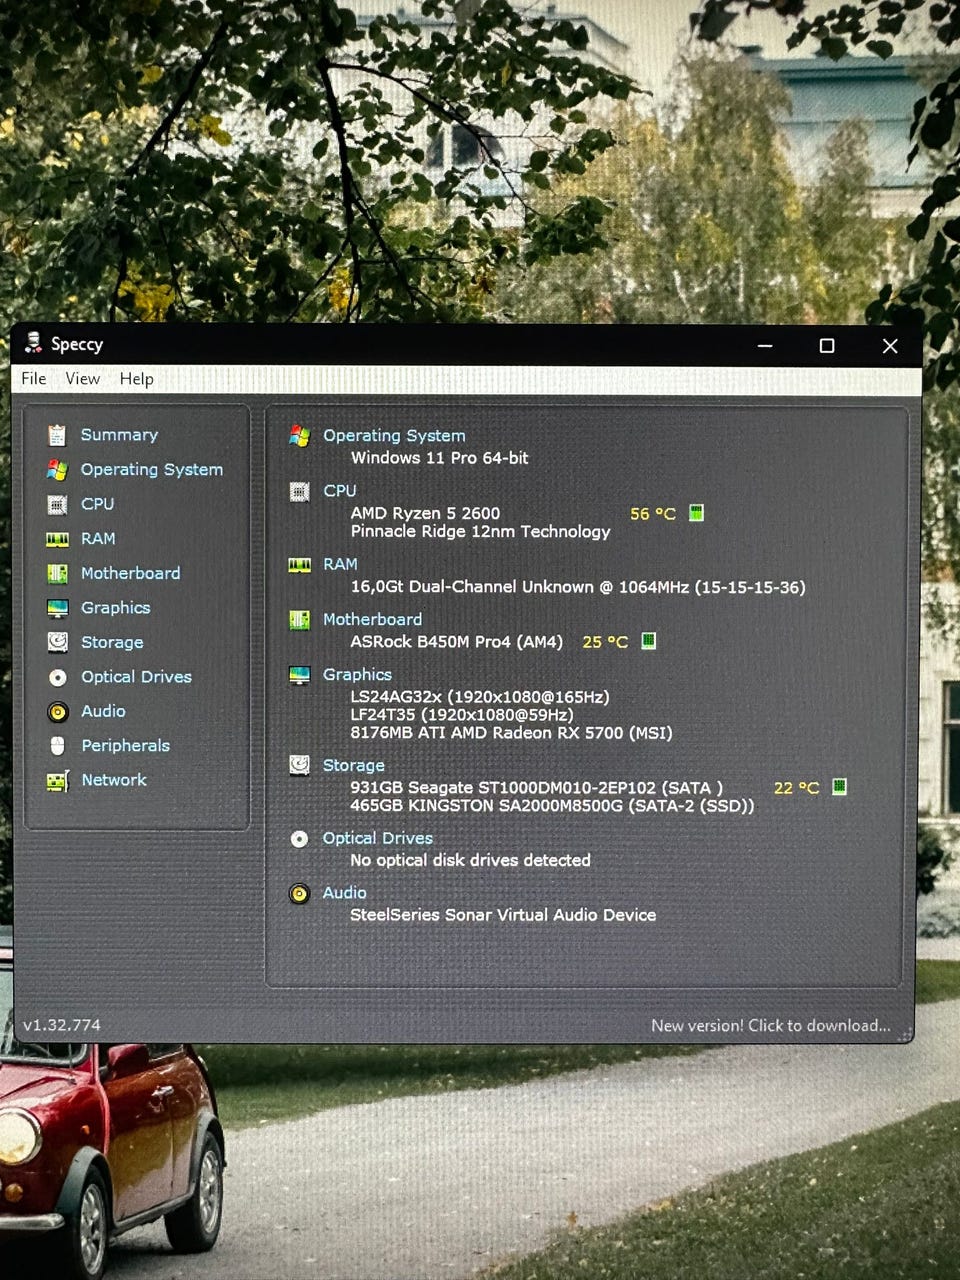The height and width of the screenshot is (1280, 960).
Task: Click the Peripherals mouse icon
Action: point(57,746)
